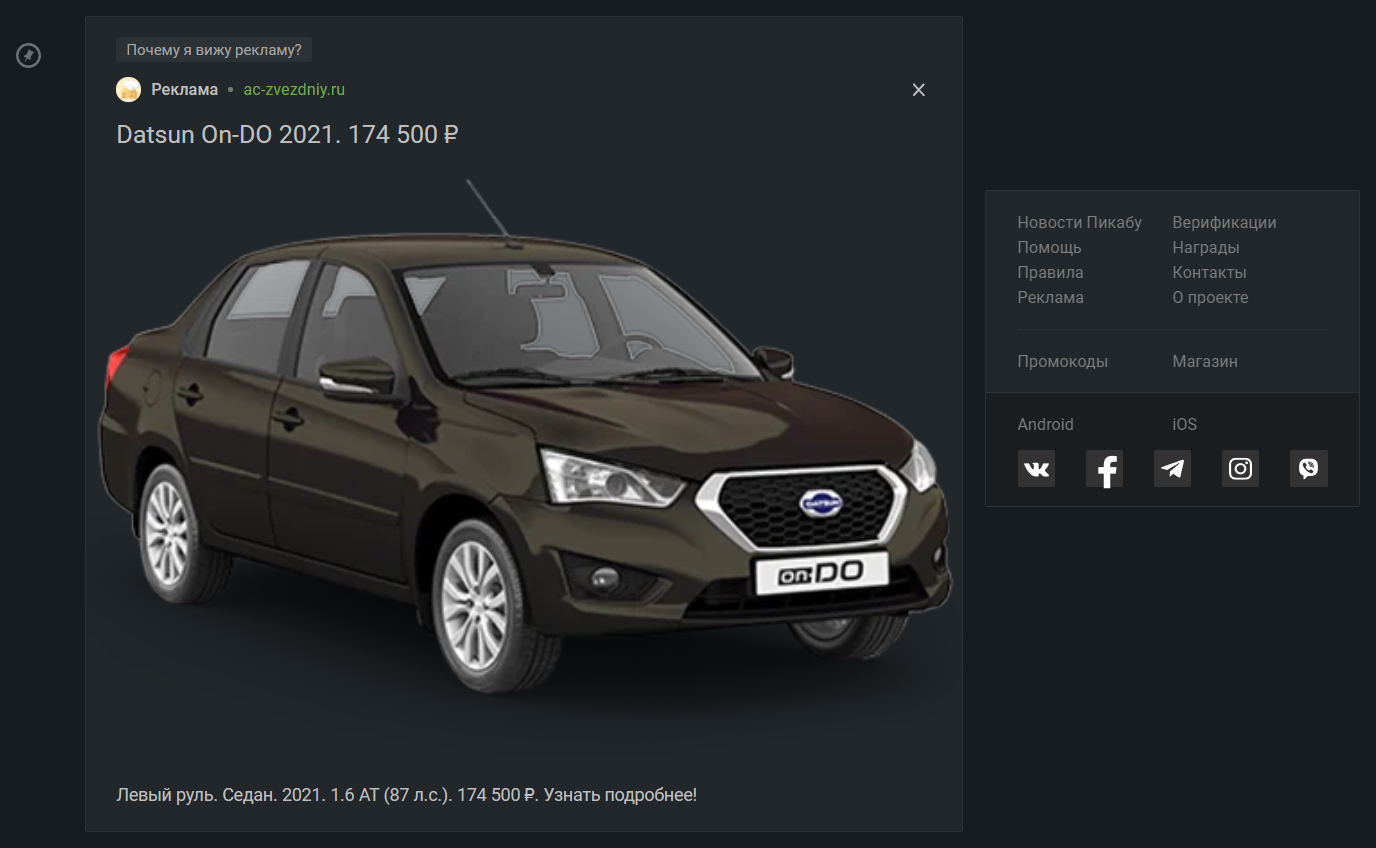Open the ac-zvezdniy.ru advertiser link
The image size is (1376, 848).
pos(294,90)
